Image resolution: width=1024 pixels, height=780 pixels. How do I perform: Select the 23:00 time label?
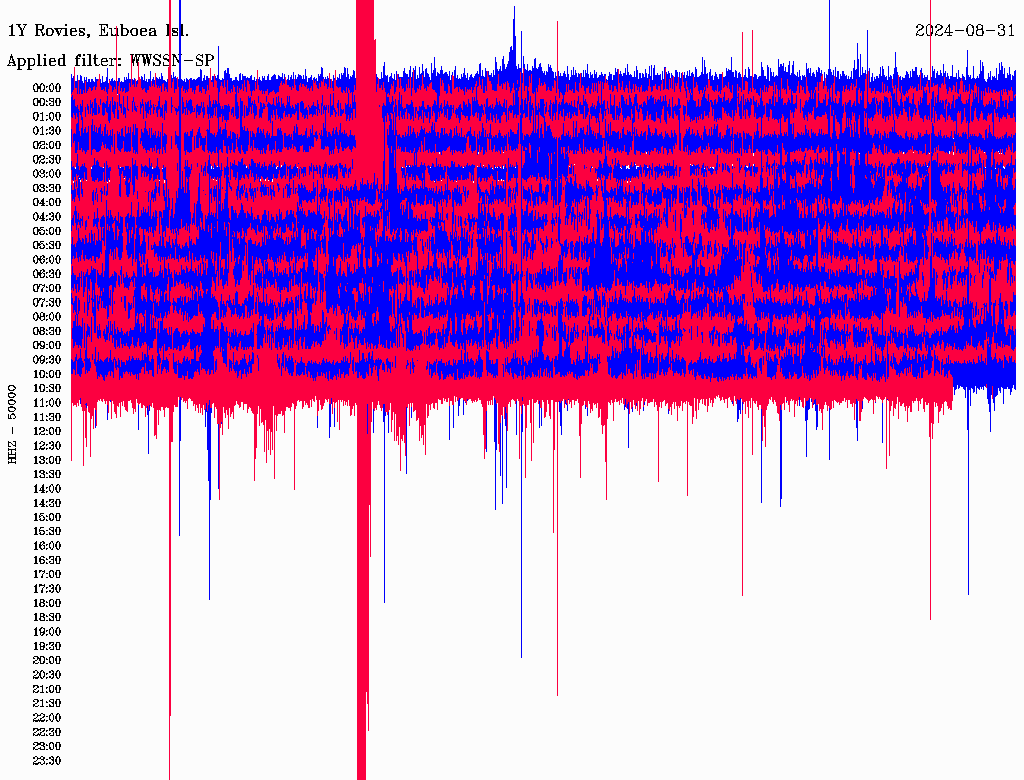47,747
